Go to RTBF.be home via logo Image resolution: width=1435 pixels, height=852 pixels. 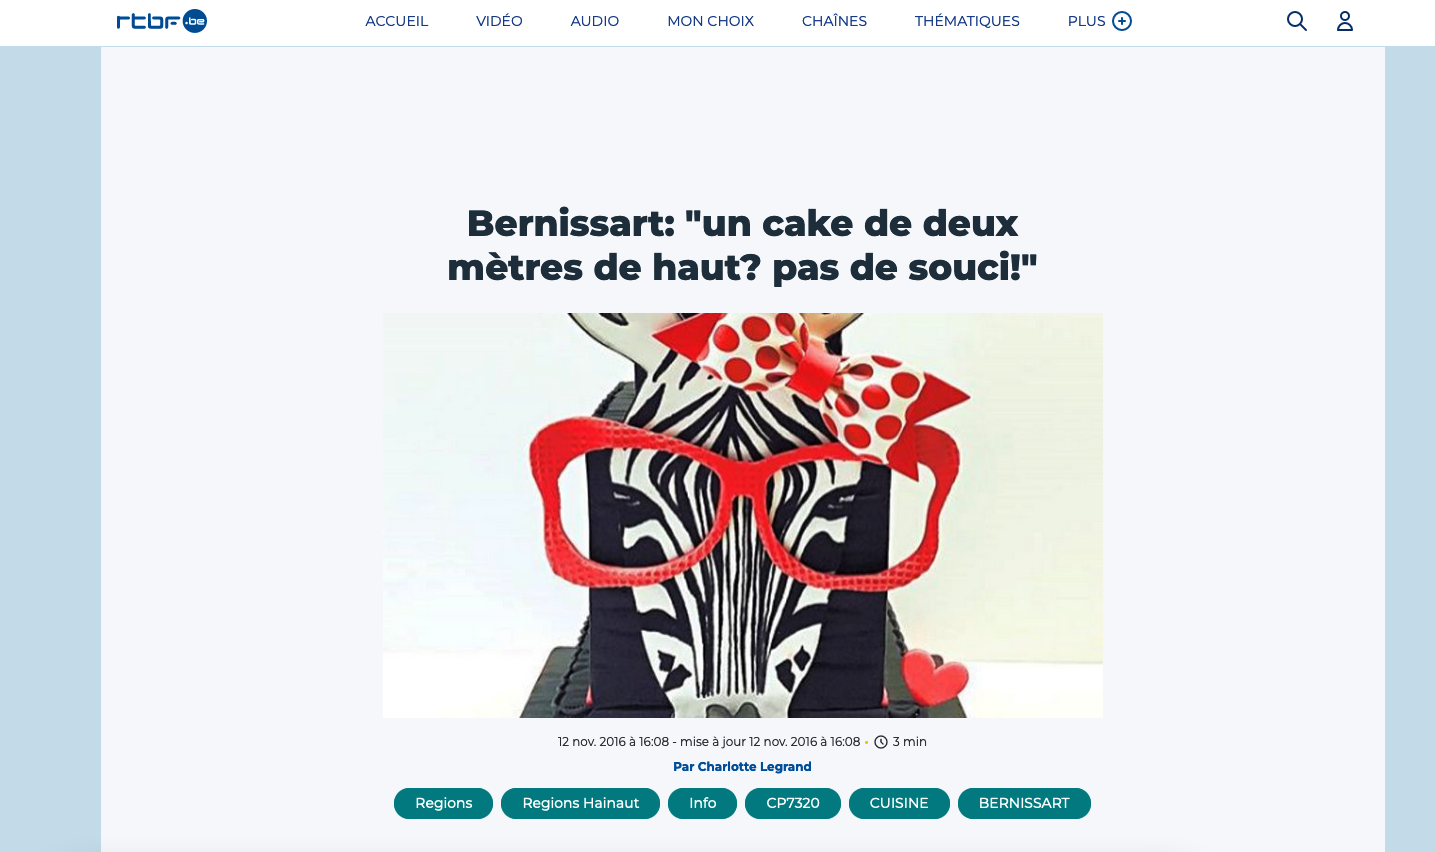coord(162,21)
